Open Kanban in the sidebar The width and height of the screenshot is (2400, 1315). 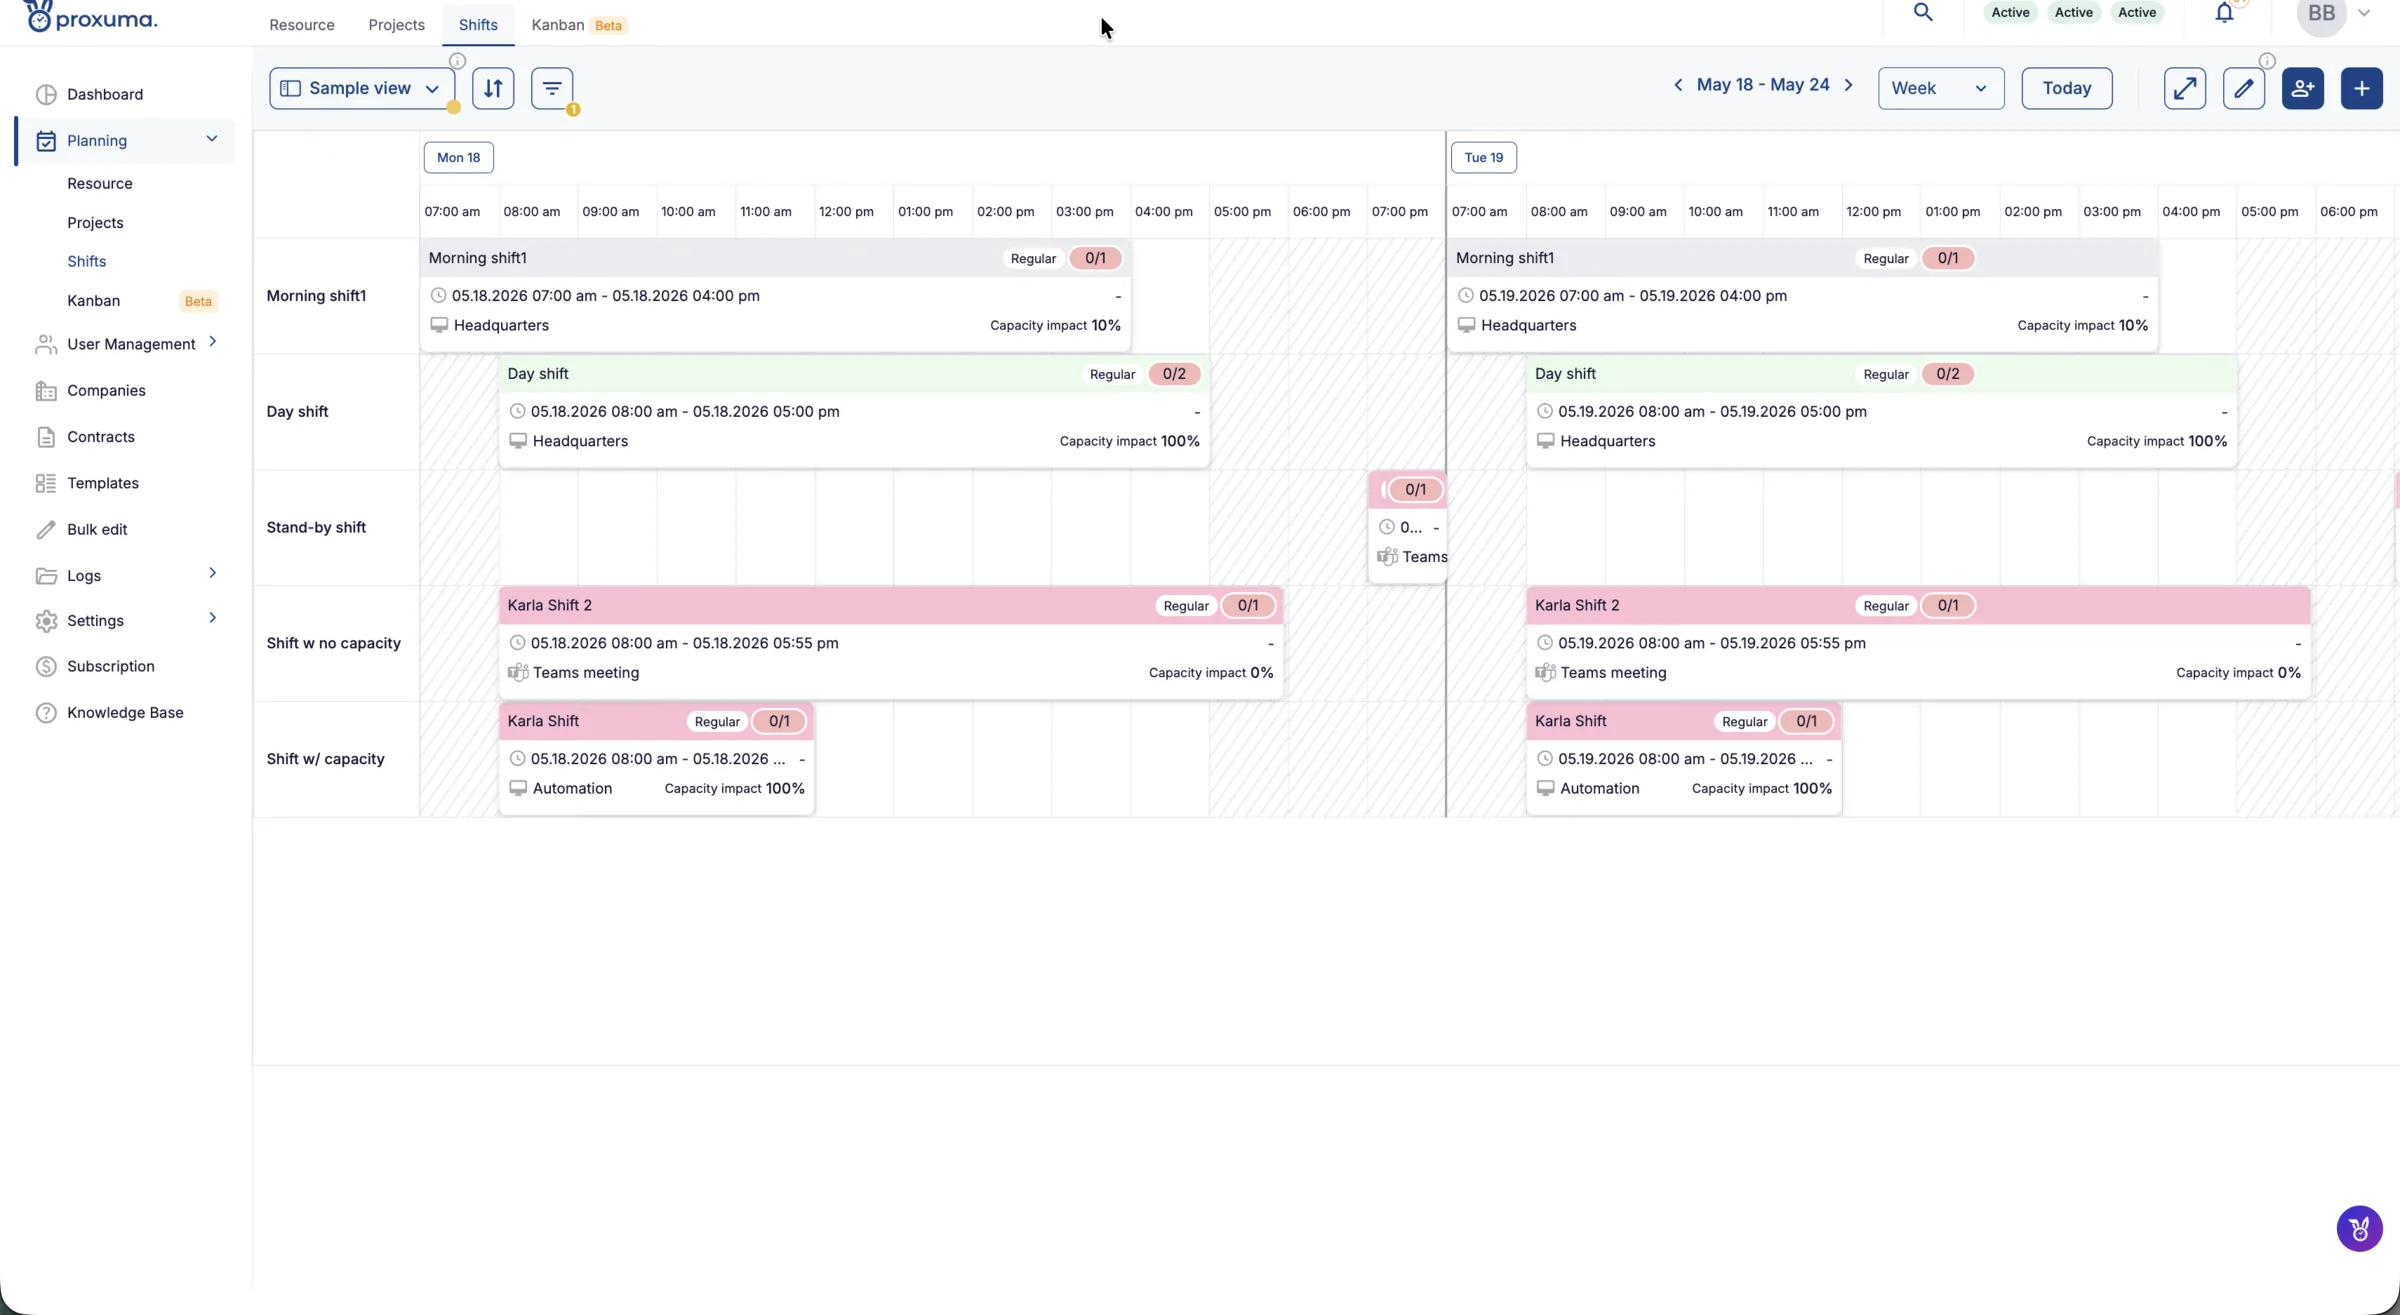(x=94, y=300)
